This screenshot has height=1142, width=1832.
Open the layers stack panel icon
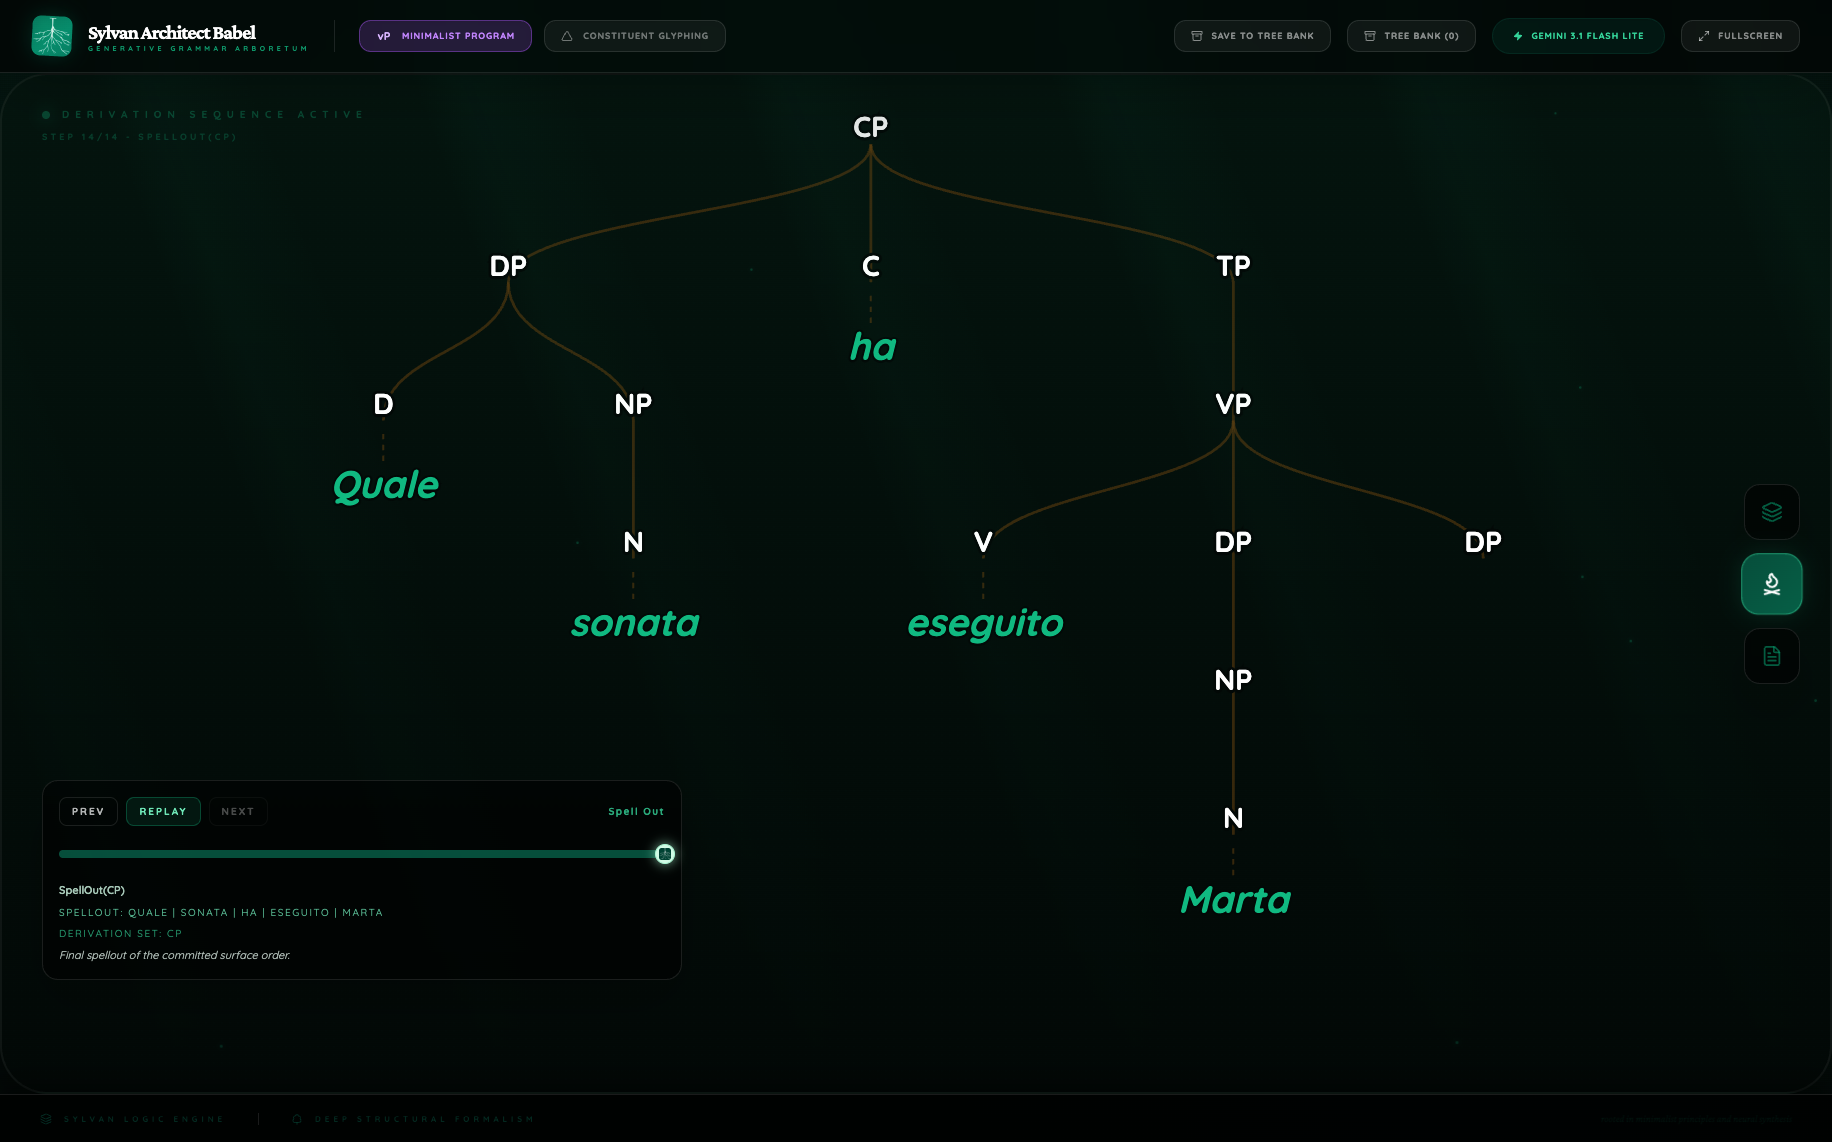click(x=1771, y=512)
